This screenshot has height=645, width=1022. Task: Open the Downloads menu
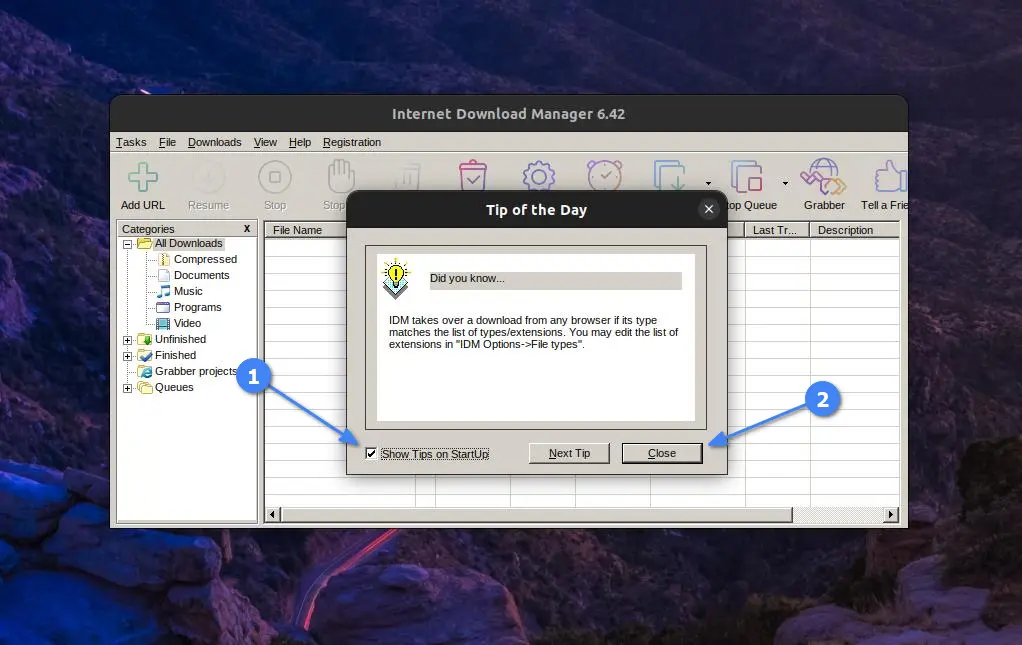[214, 142]
